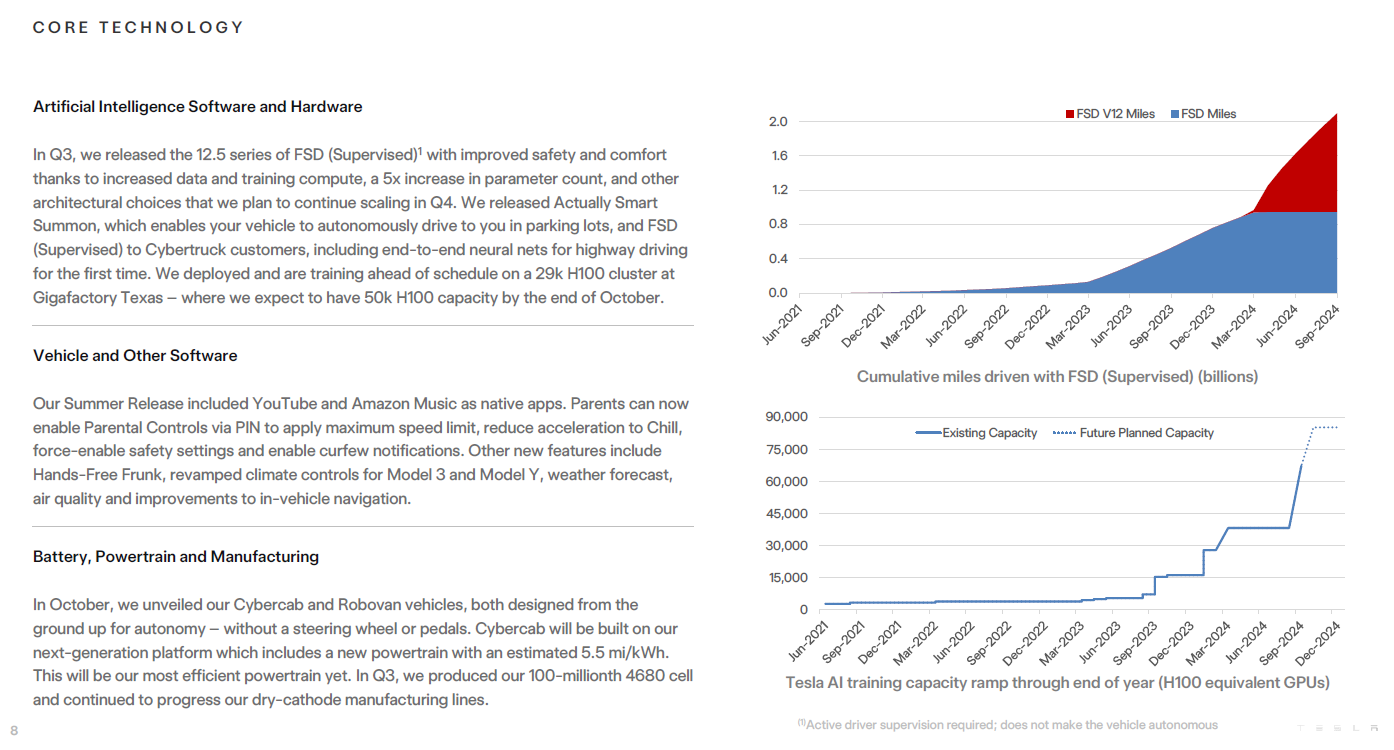Click the FSD V12 Miles legend label
This screenshot has height=750, width=1394.
(1115, 114)
